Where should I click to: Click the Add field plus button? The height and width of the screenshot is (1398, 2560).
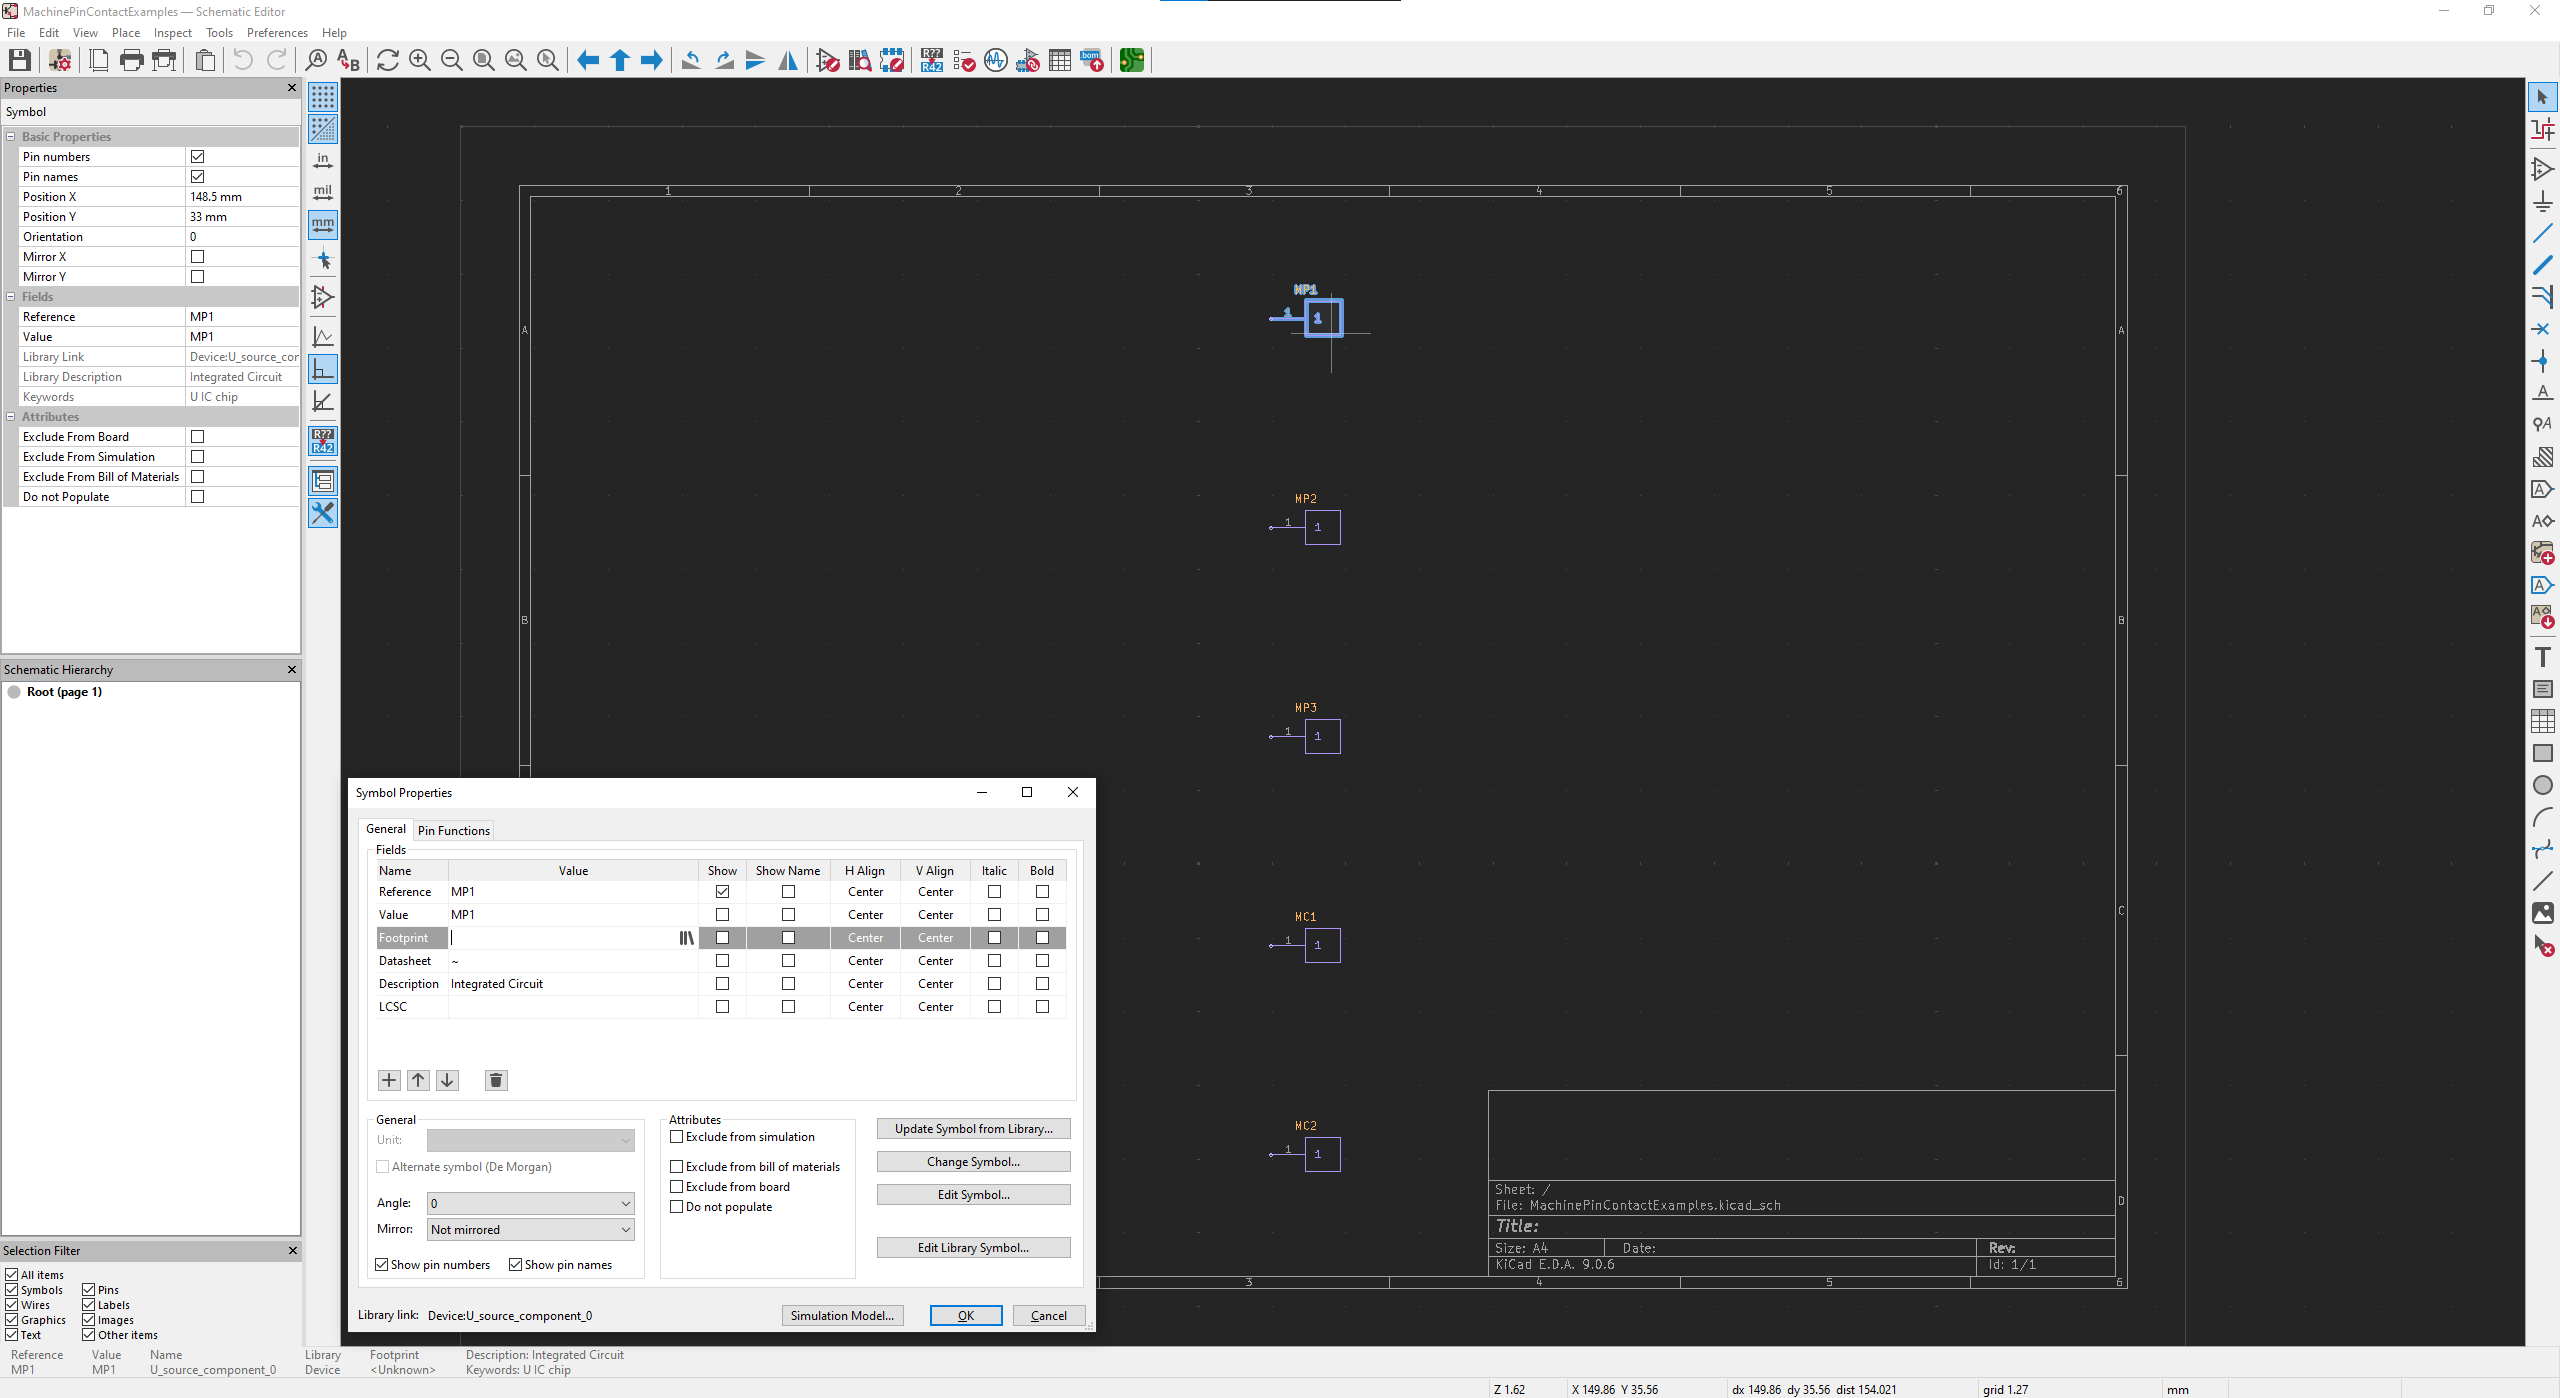(x=389, y=1080)
